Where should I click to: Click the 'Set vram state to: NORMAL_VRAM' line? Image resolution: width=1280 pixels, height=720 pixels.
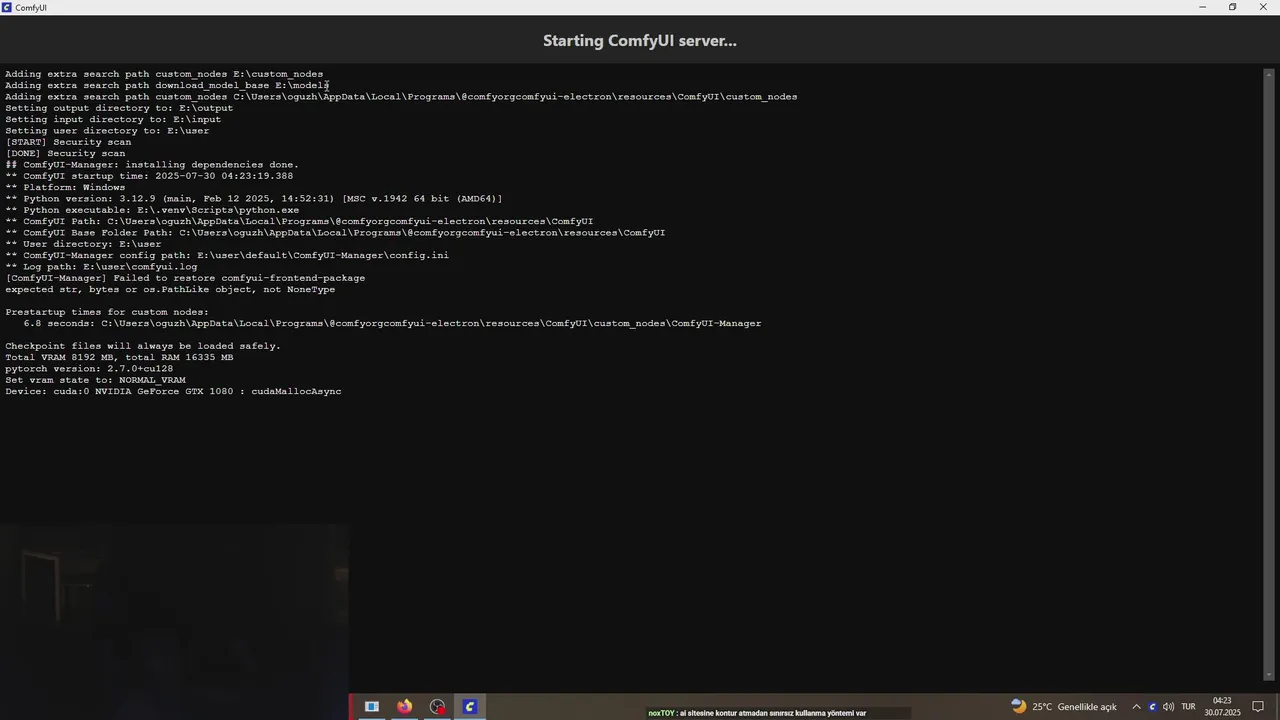click(x=95, y=380)
